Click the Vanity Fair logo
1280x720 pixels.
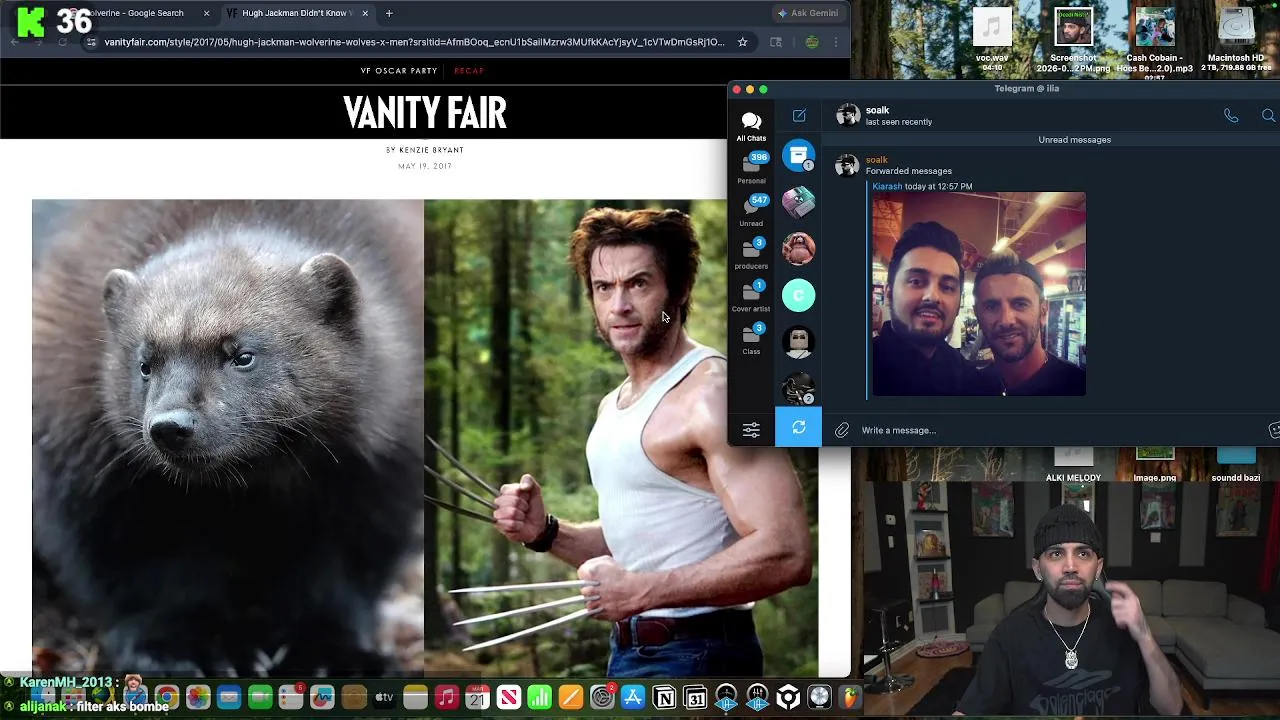pos(425,113)
